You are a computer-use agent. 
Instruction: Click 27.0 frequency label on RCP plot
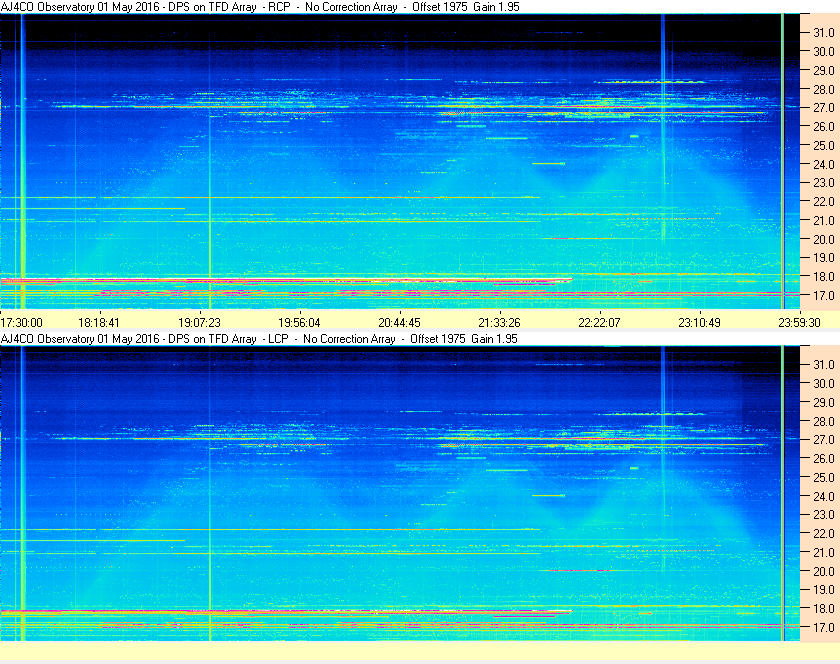pos(824,108)
